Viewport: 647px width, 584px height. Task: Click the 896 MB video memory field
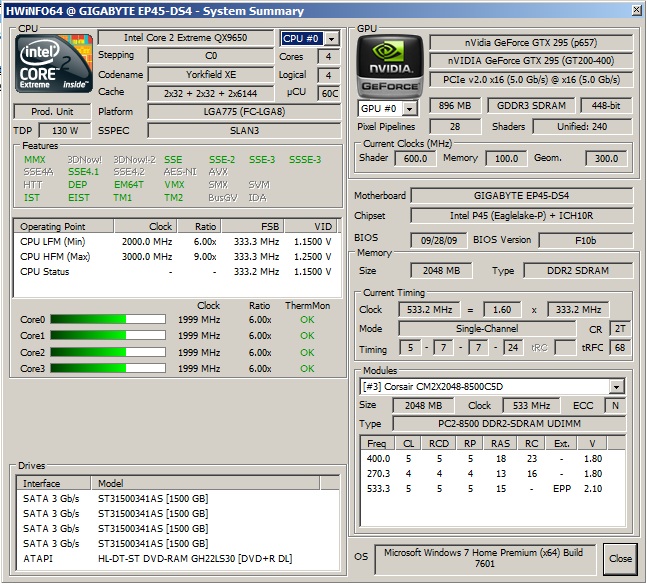click(x=455, y=106)
